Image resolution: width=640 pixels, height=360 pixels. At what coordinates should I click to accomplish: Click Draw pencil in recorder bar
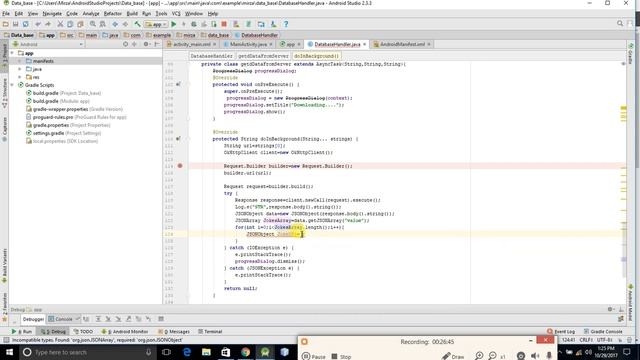click(453, 356)
